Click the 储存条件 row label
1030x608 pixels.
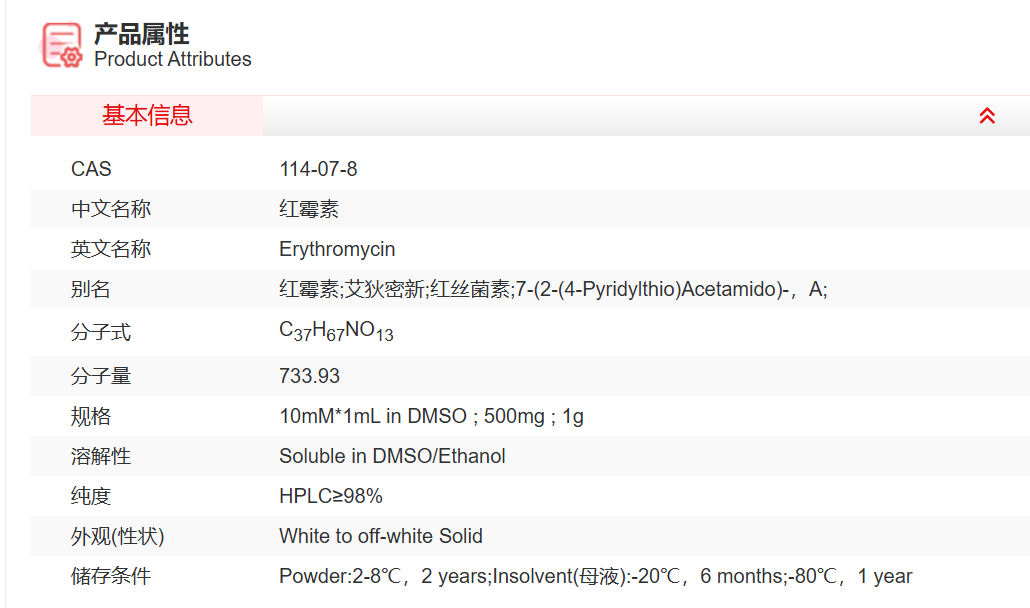pyautogui.click(x=111, y=576)
